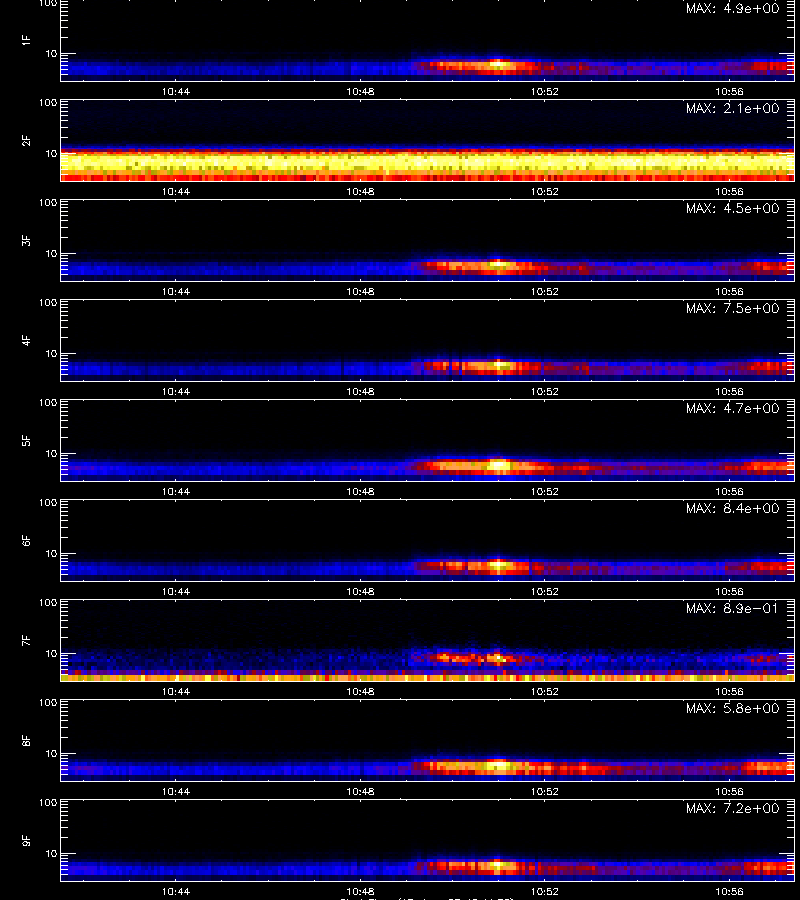Click the 10:52 time tick below panel 2F

(x=545, y=192)
